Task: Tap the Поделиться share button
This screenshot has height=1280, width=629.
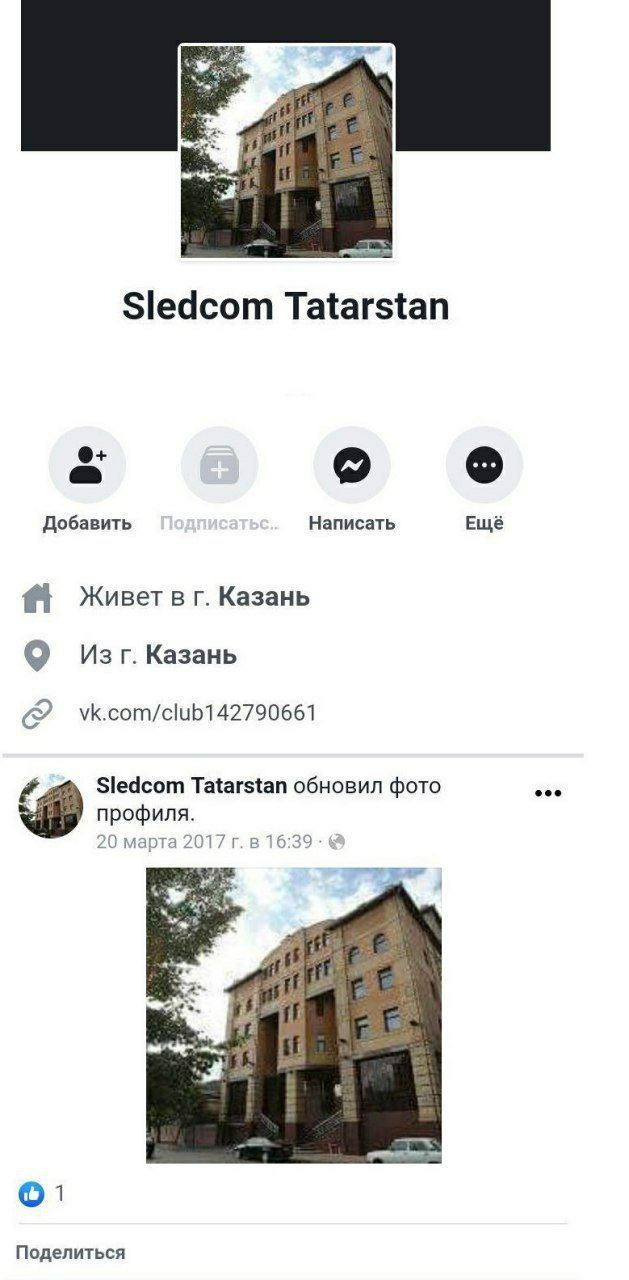Action: point(71,1252)
